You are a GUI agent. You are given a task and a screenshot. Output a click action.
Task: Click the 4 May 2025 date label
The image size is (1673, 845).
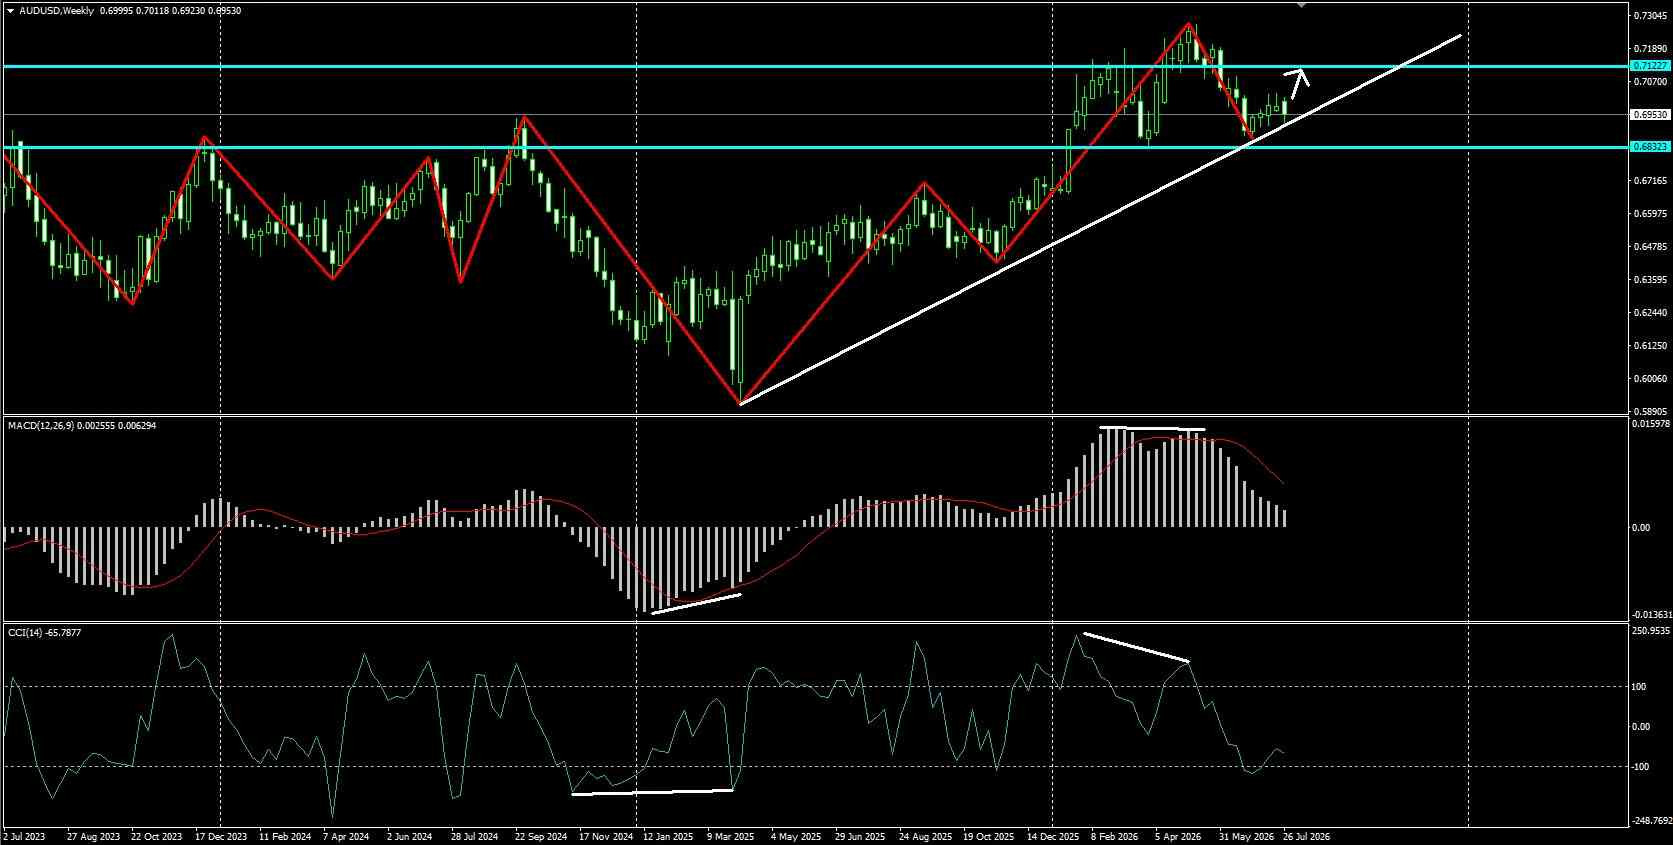point(798,836)
